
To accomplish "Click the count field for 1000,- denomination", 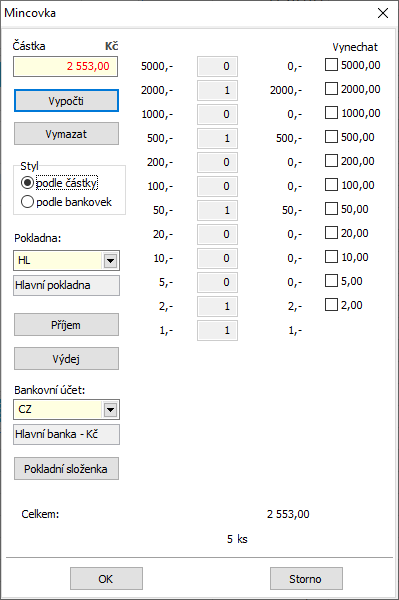I will pos(217,114).
